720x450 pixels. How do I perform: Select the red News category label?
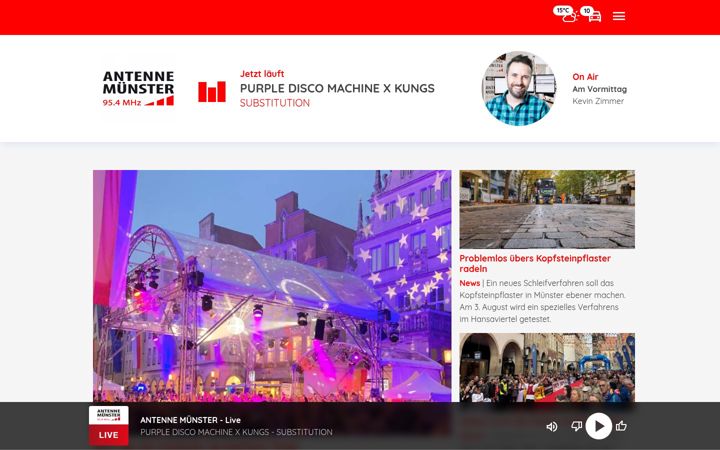(469, 283)
